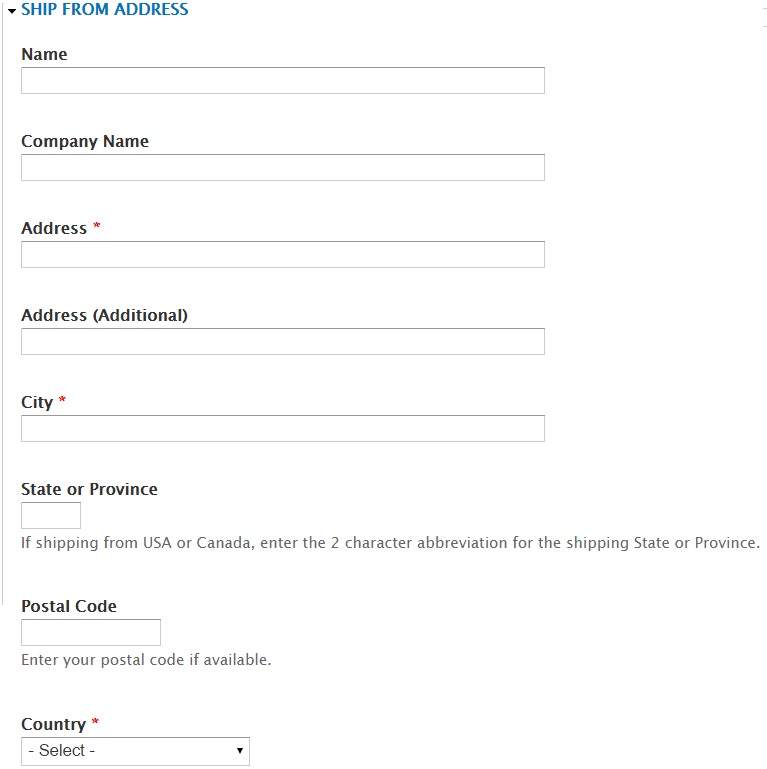
Task: Focus the Address (Additional) text box
Action: (x=283, y=341)
